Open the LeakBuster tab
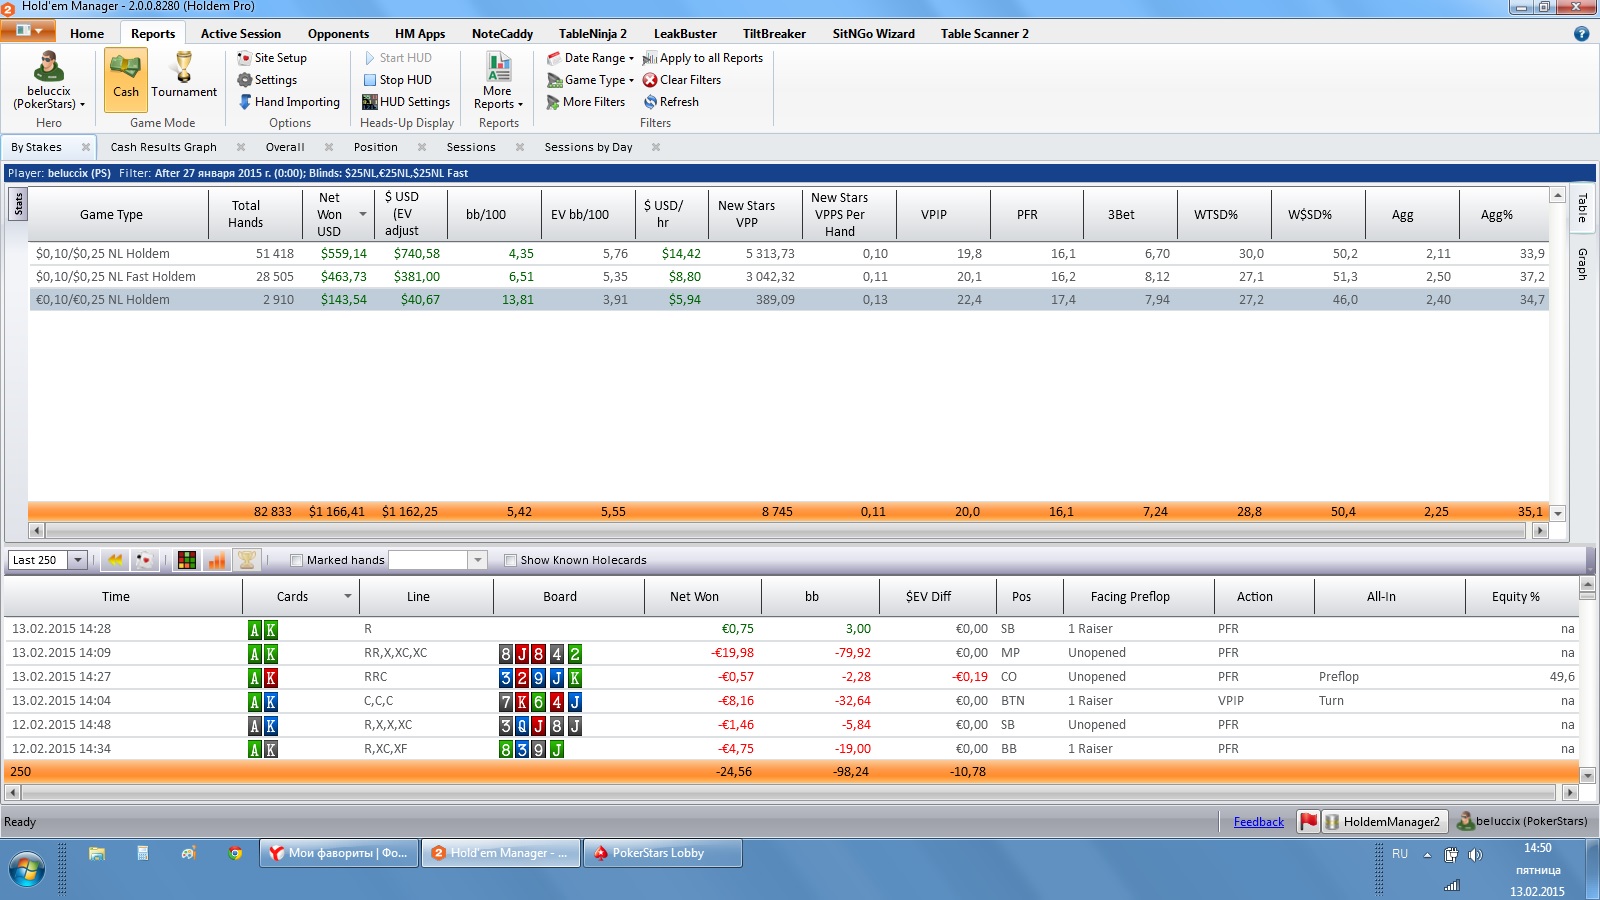 (685, 34)
